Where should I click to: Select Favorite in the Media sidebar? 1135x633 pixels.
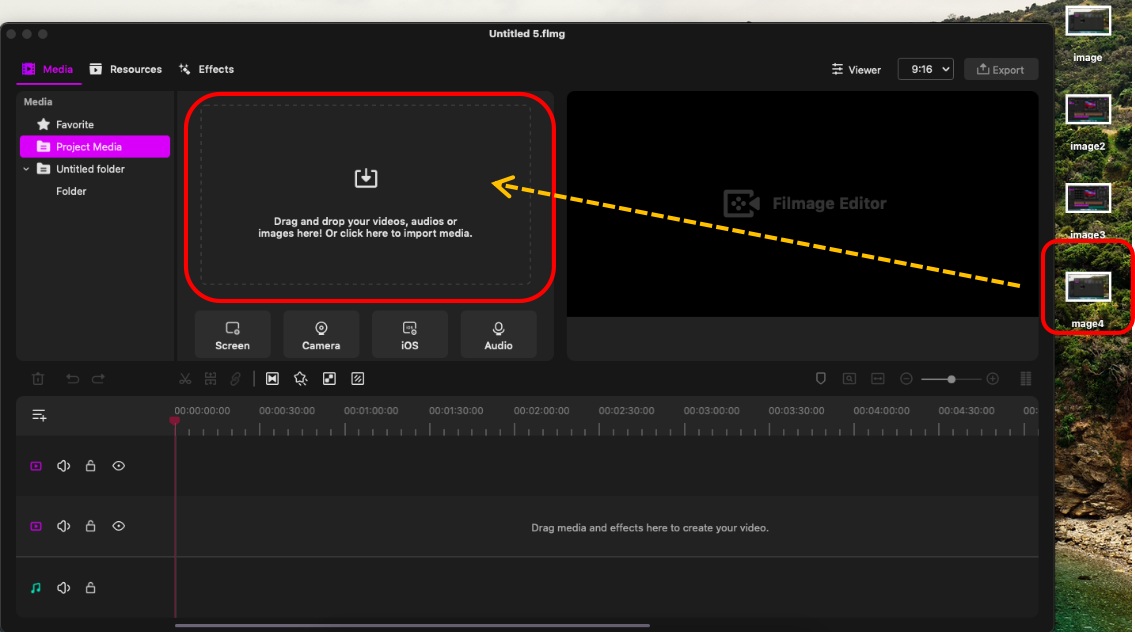pyautogui.click(x=74, y=125)
